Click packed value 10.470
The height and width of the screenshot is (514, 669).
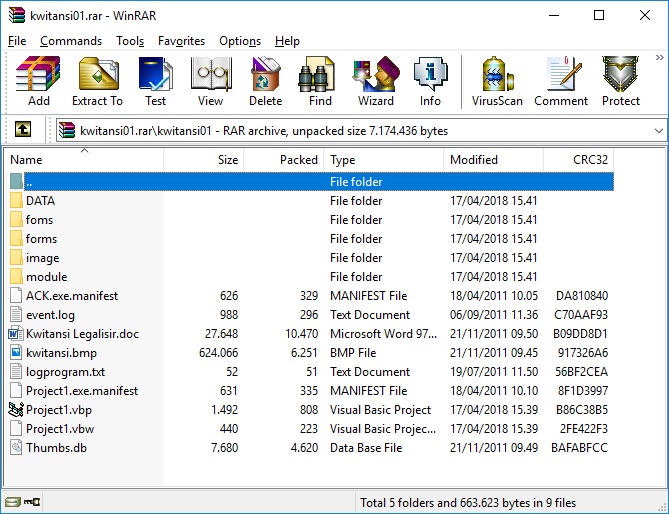coord(302,334)
